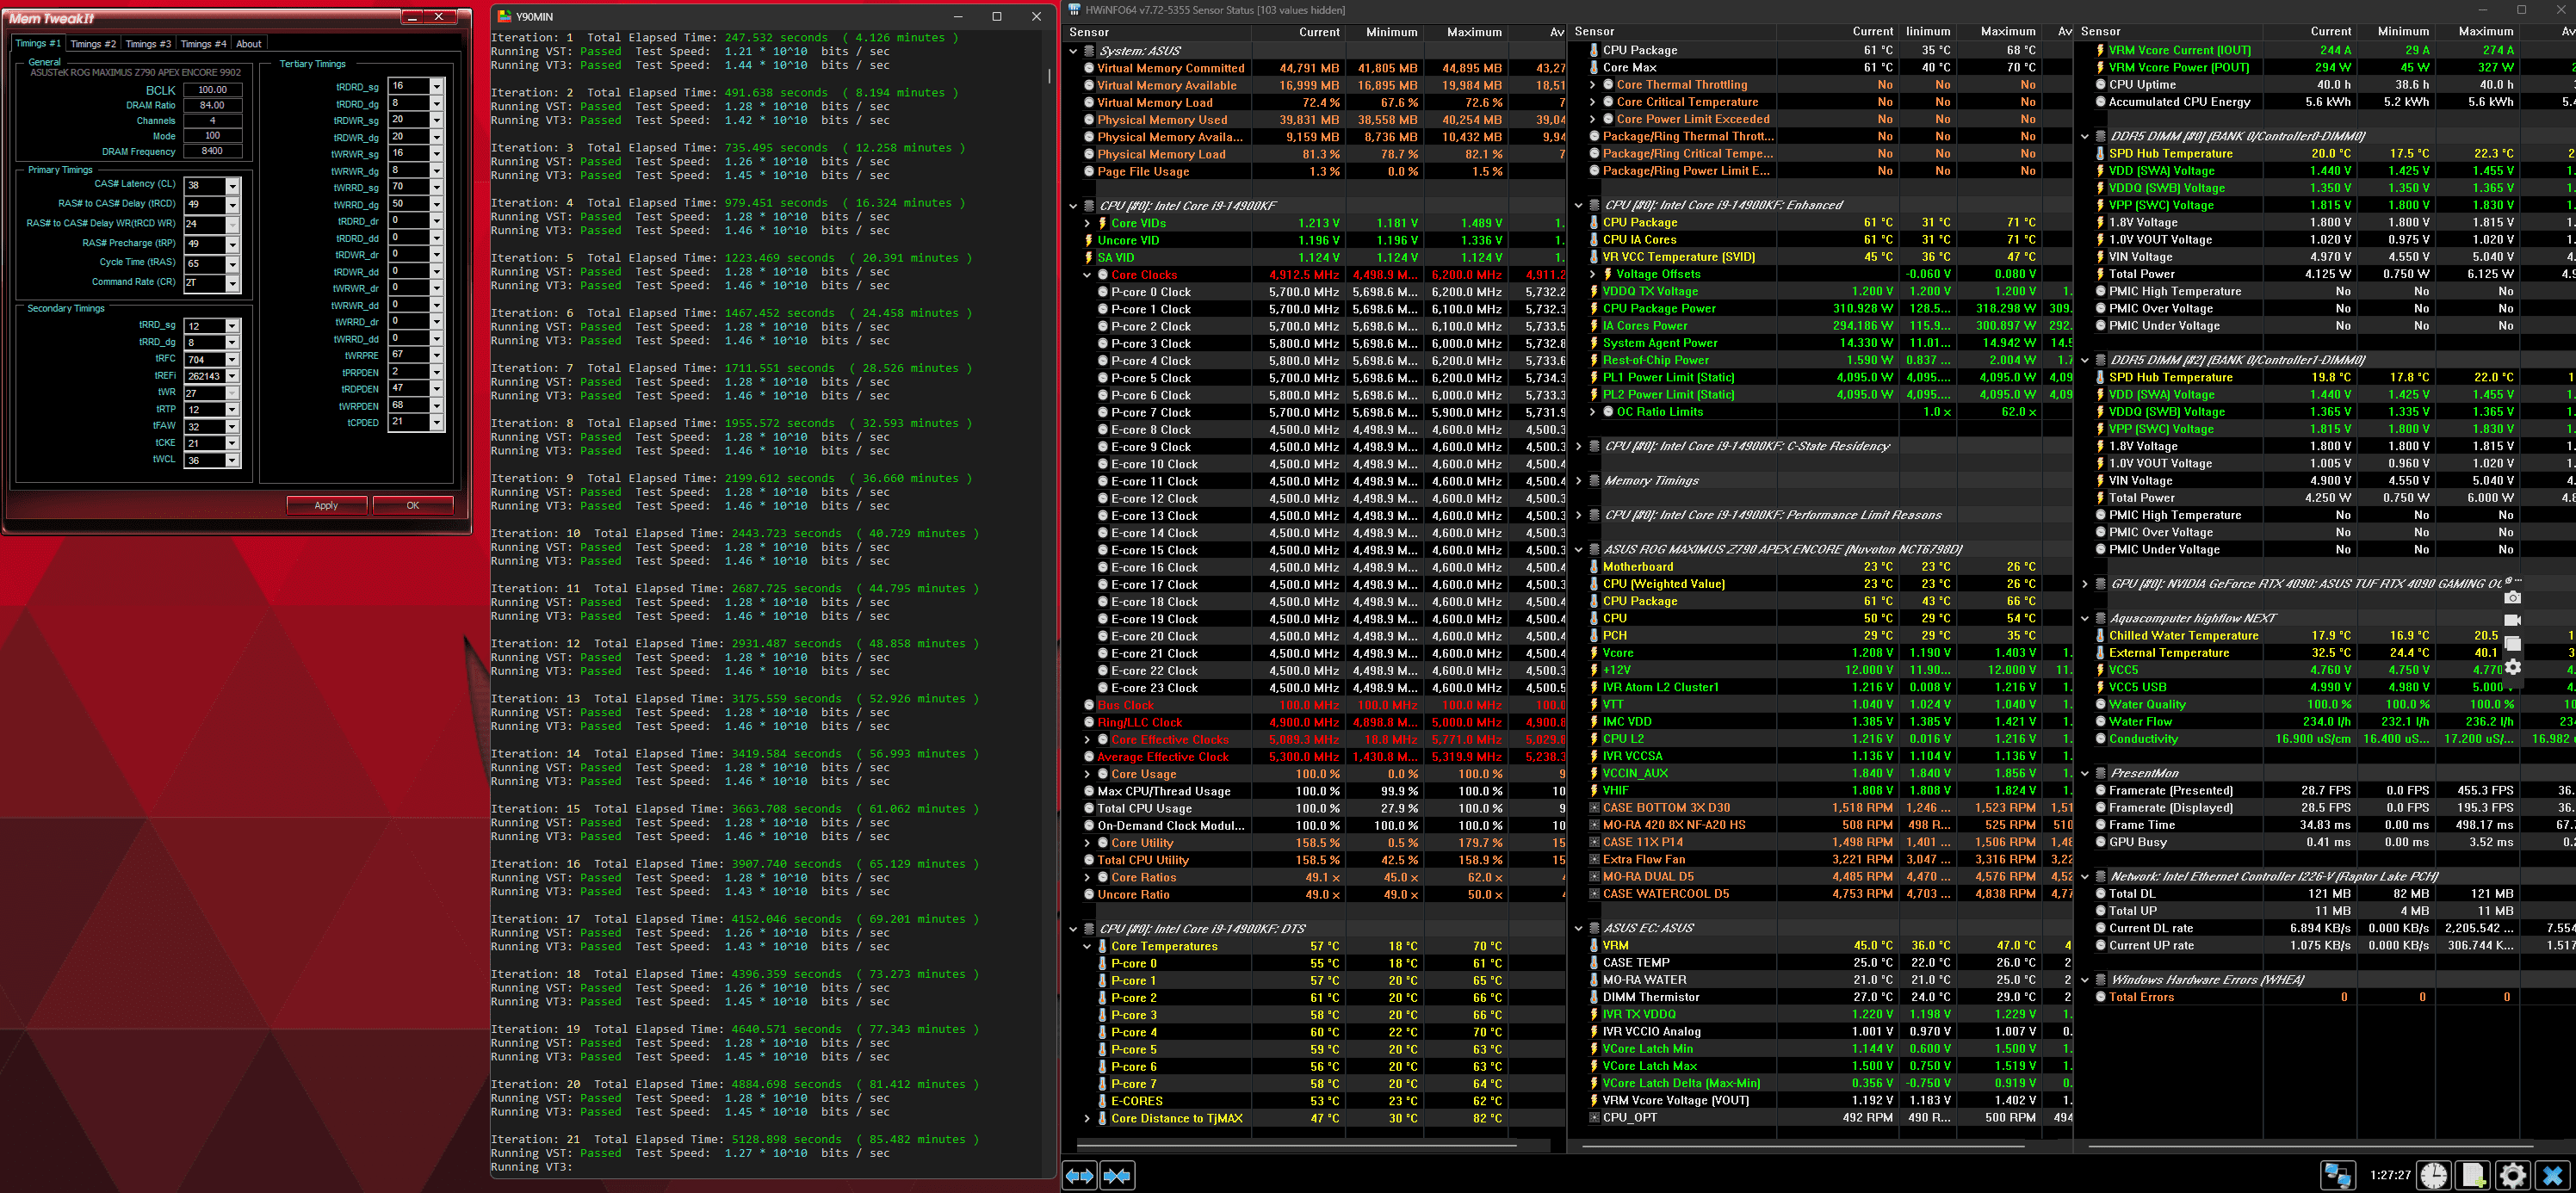This screenshot has width=2576, height=1193.
Task: Click the blue X close sensors icon
Action: tap(2552, 1175)
